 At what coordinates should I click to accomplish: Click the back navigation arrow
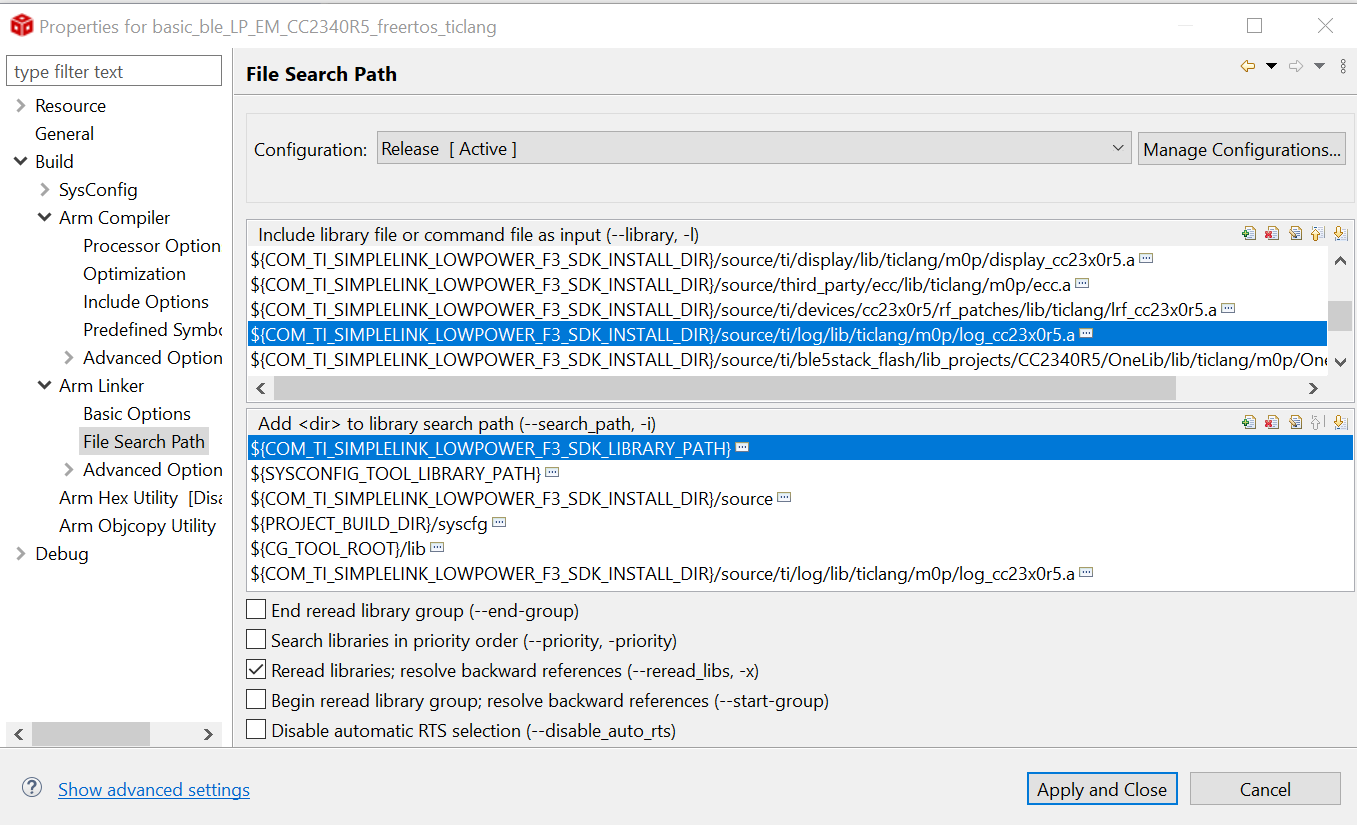1246,64
